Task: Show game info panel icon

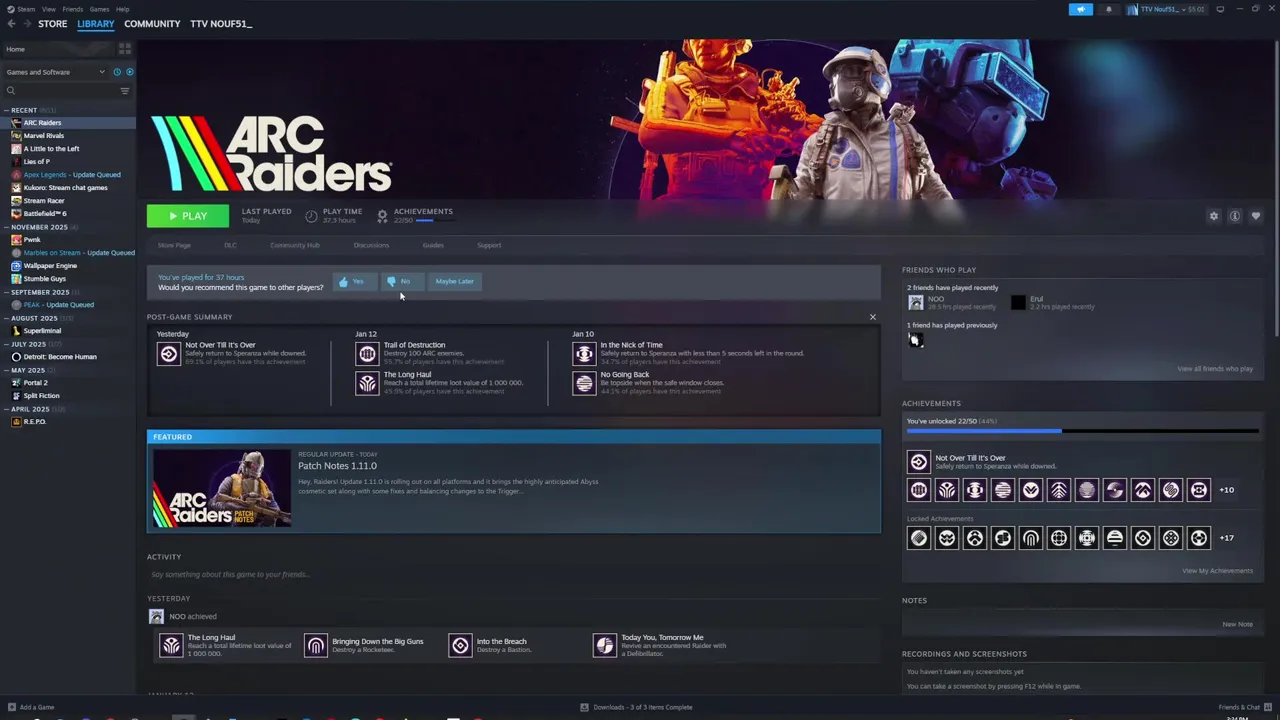Action: click(1235, 216)
